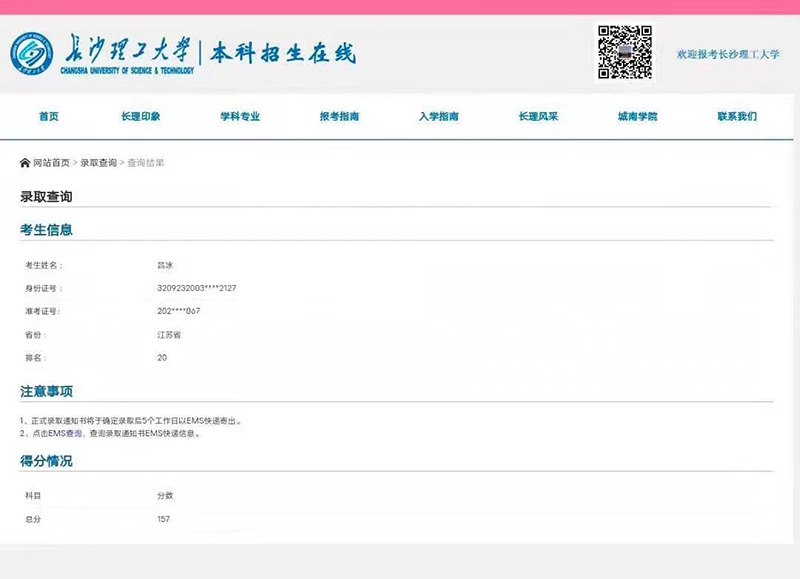This screenshot has height=579, width=800.
Task: Click the 总分 row label
Action: click(33, 519)
